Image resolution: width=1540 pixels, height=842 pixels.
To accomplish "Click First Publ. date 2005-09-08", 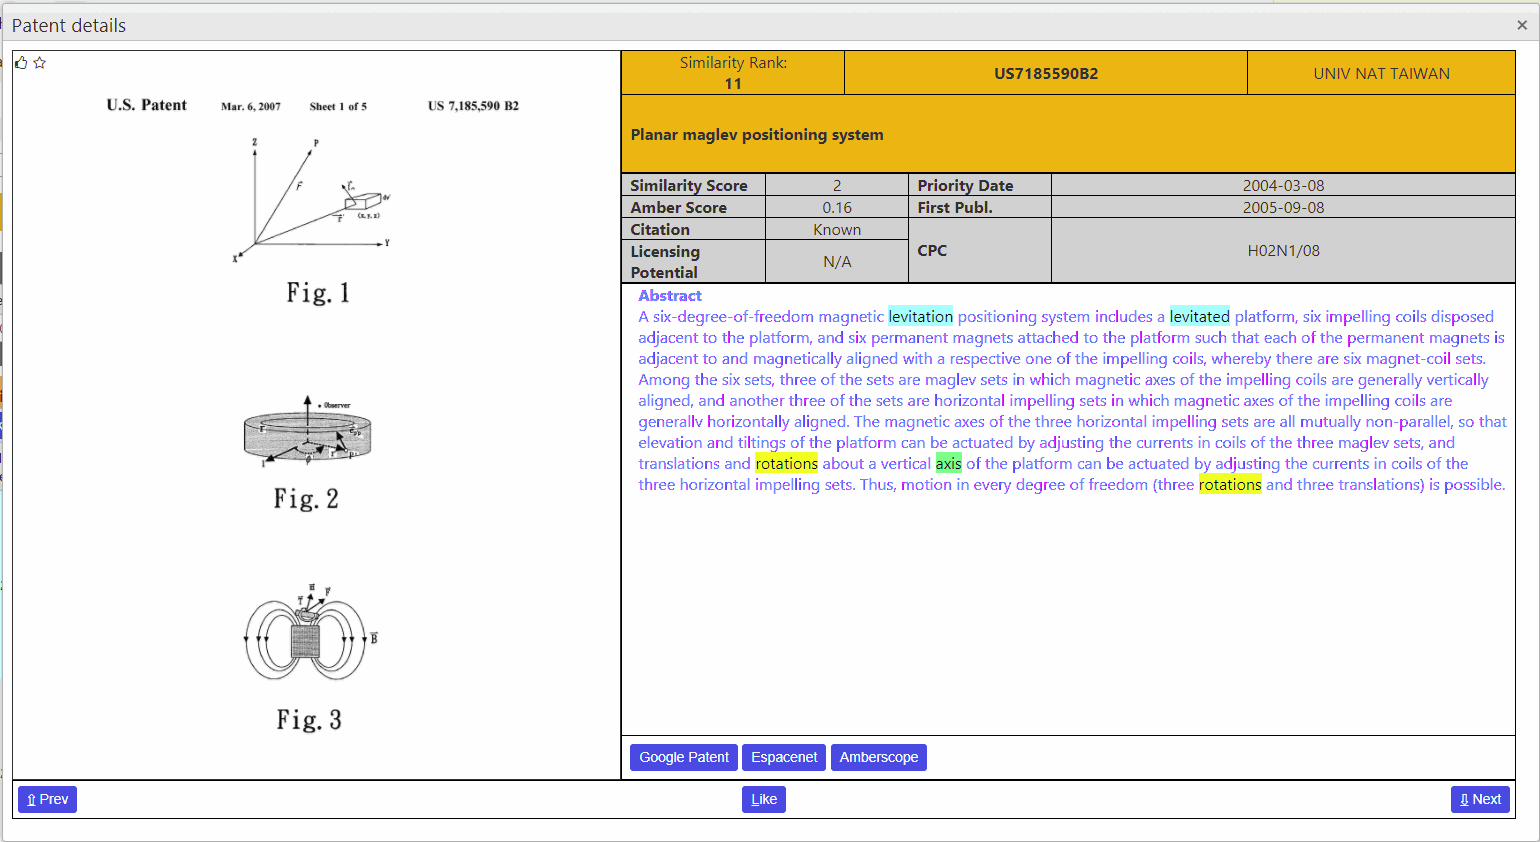I will pos(1283,207).
